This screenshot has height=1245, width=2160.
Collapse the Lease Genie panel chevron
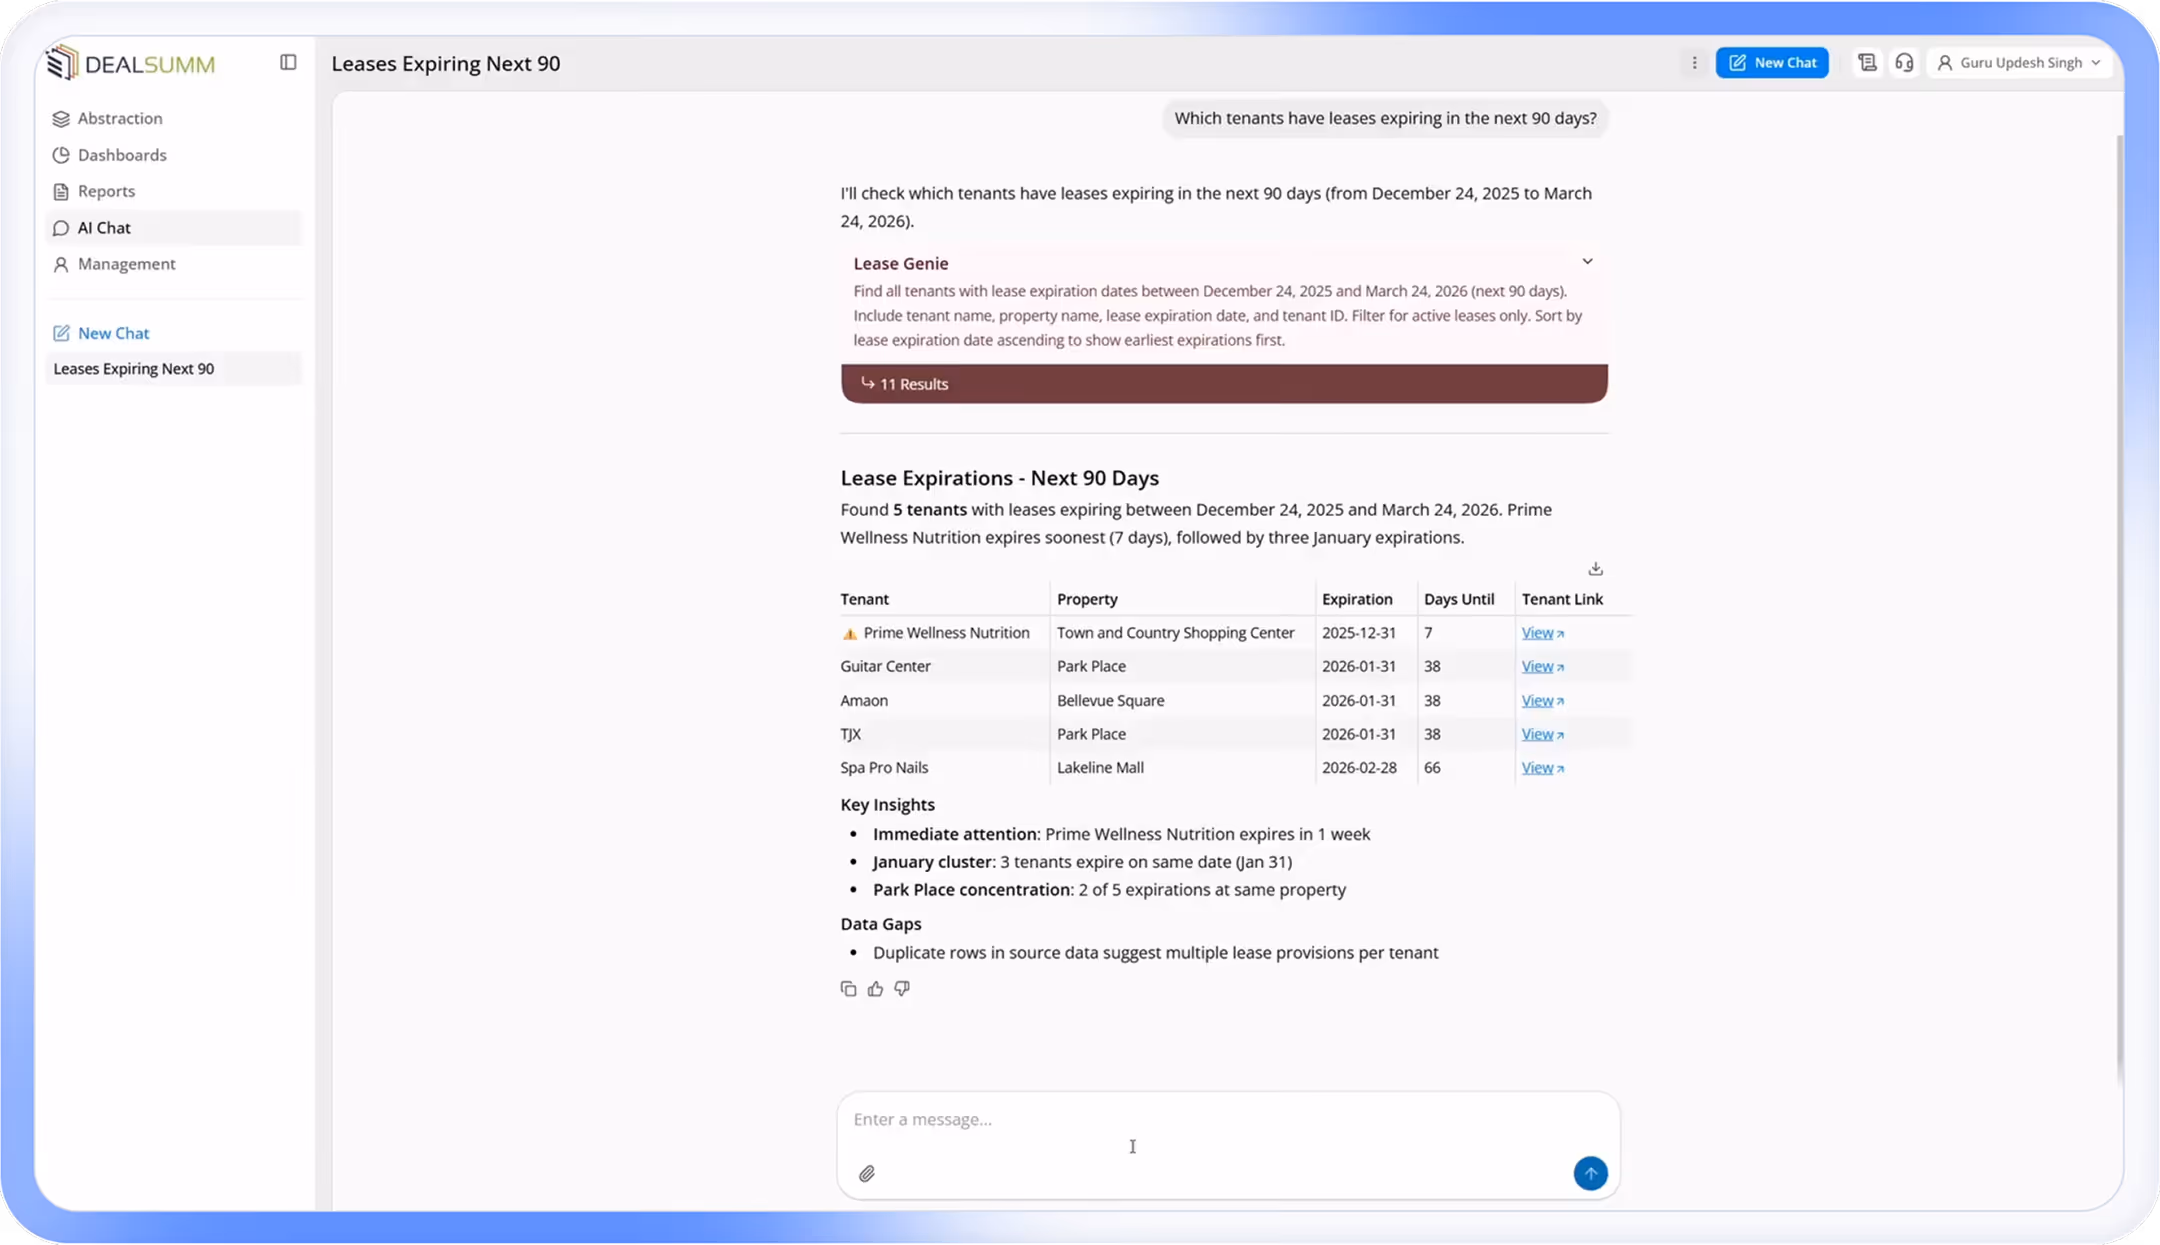[1587, 262]
